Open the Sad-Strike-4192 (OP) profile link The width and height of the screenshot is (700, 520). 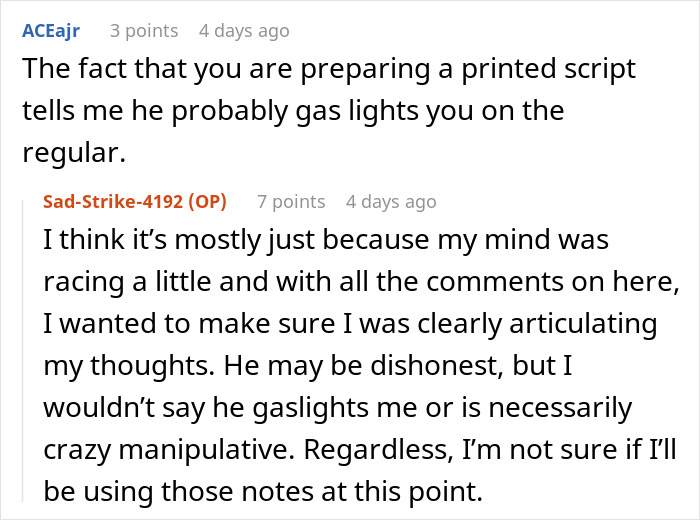point(135,202)
